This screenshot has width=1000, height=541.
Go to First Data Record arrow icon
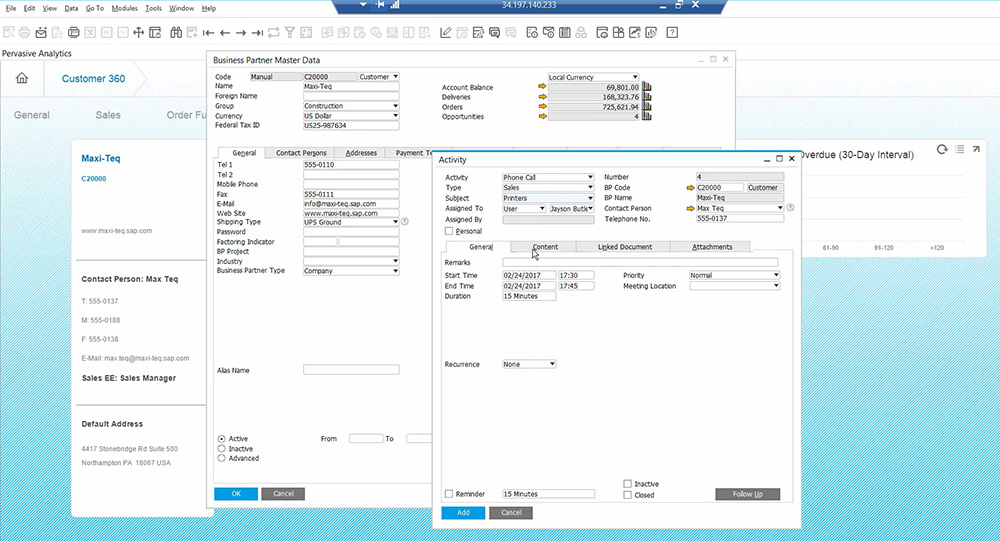(x=209, y=33)
